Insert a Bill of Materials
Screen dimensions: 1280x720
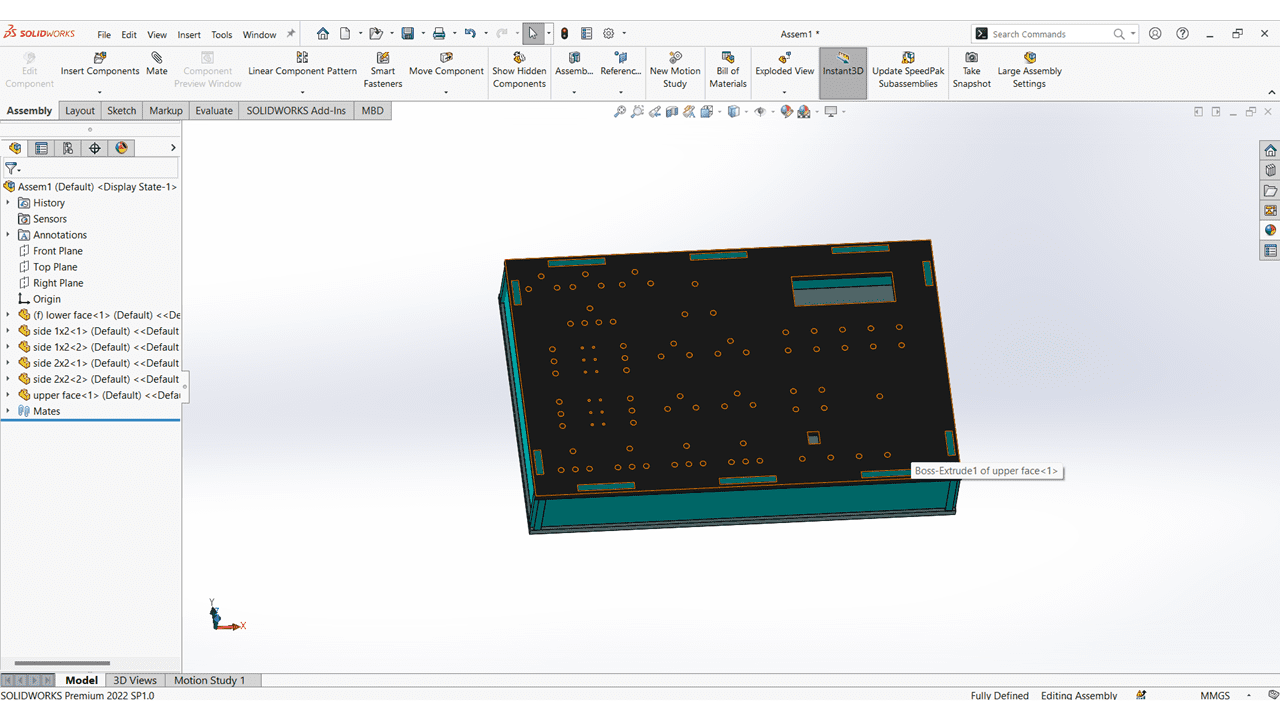(728, 70)
